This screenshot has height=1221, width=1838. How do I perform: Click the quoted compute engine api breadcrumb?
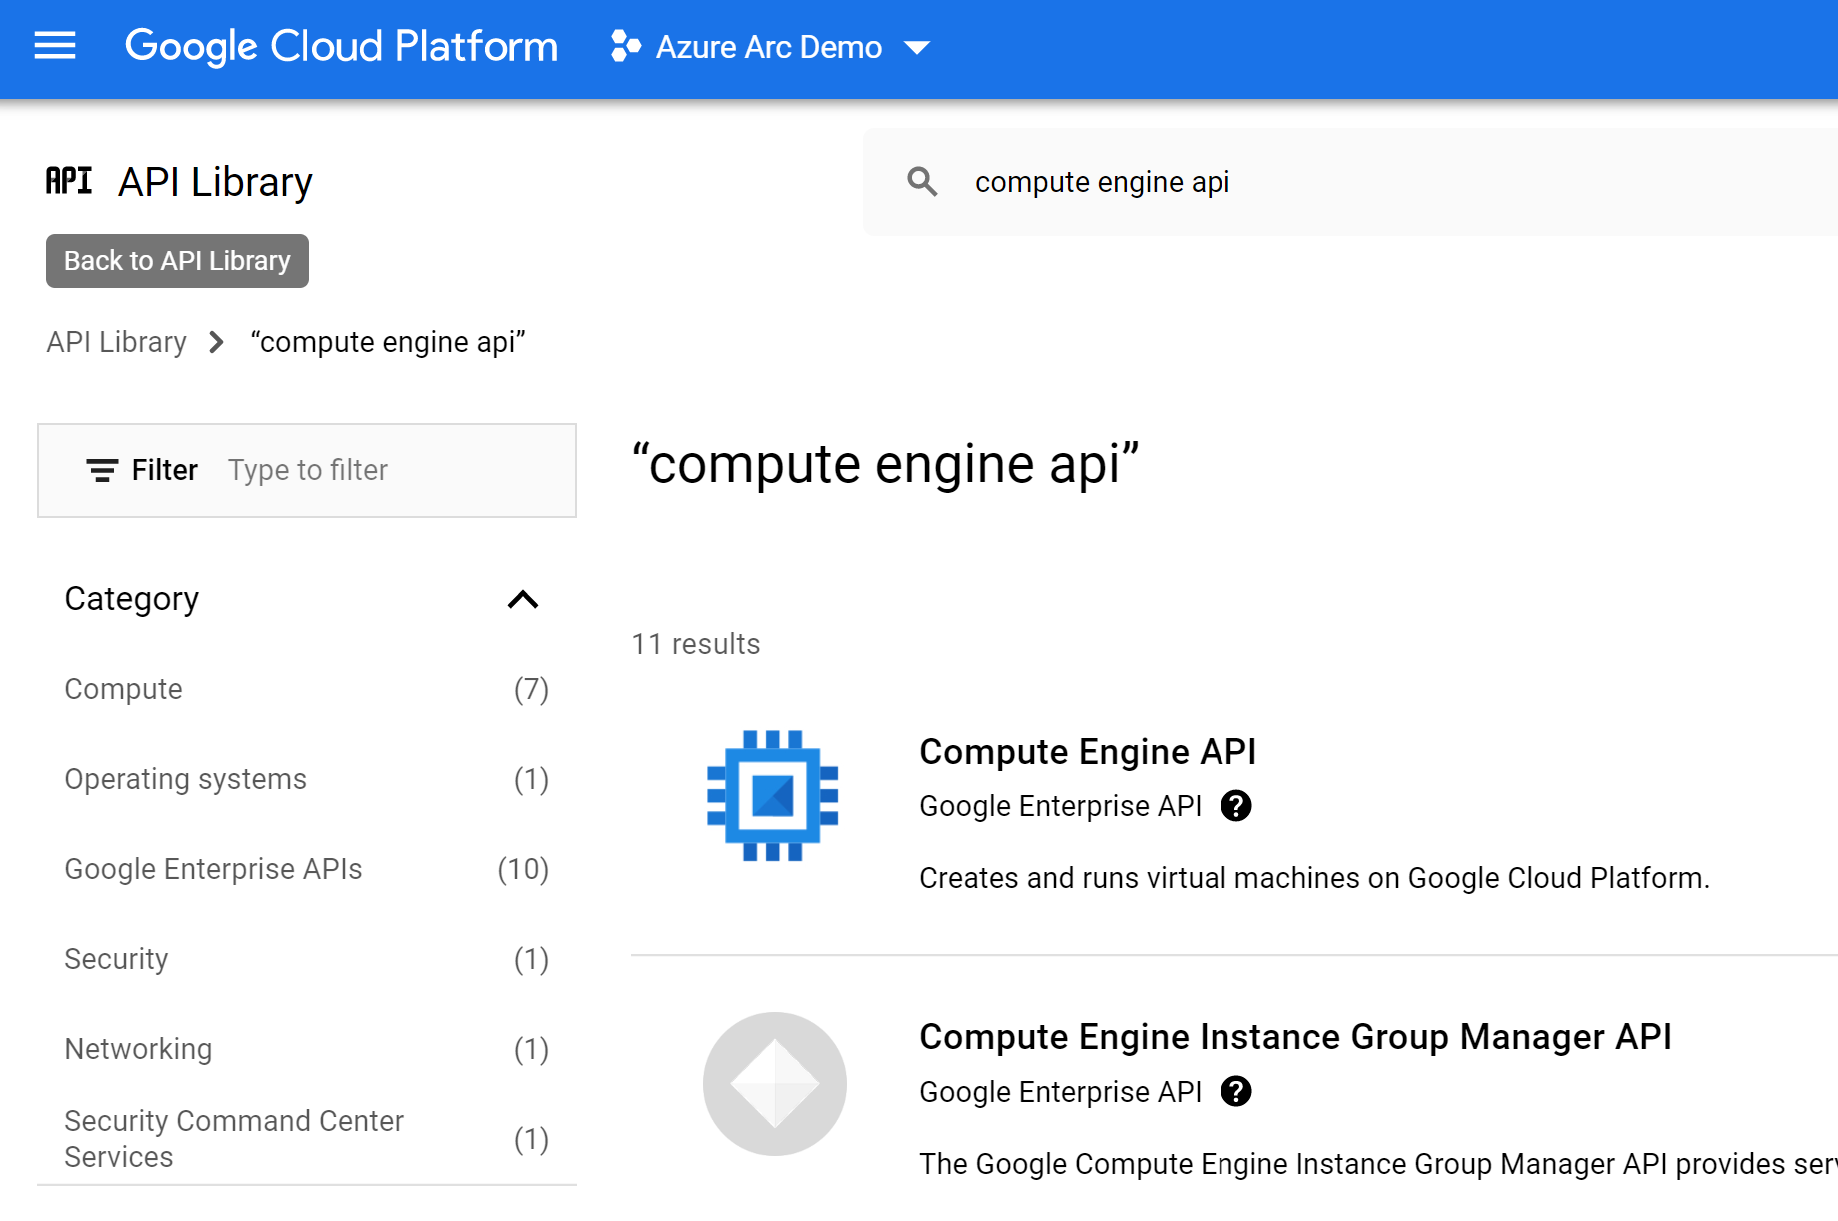388,342
